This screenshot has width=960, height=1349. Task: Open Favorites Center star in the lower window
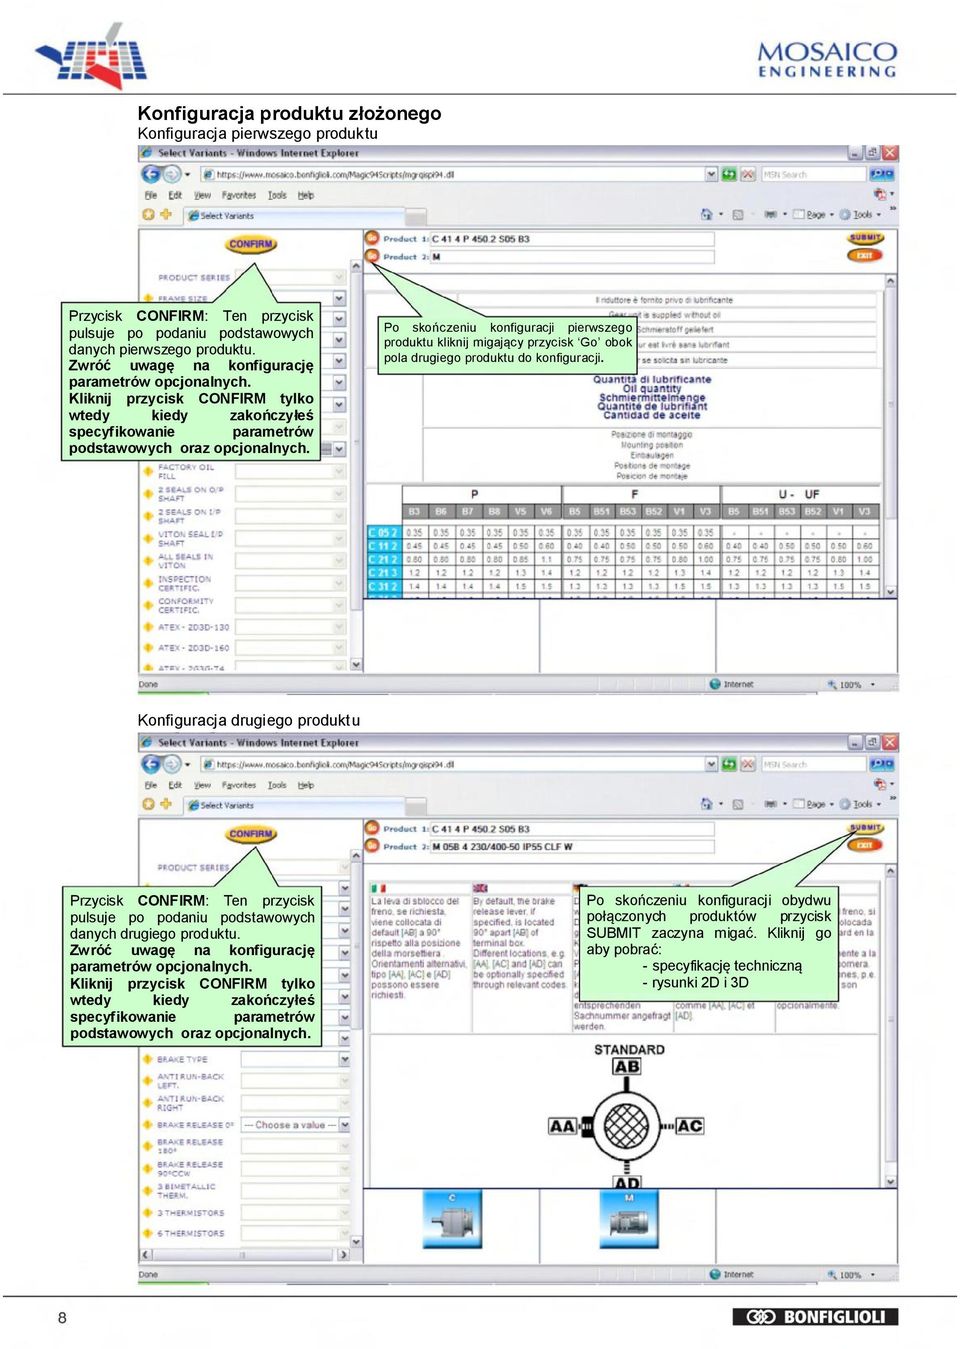(148, 804)
